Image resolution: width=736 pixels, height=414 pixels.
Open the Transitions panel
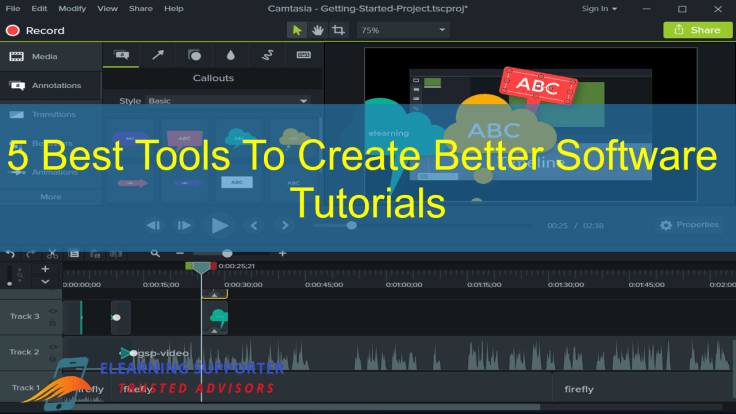pyautogui.click(x=51, y=115)
